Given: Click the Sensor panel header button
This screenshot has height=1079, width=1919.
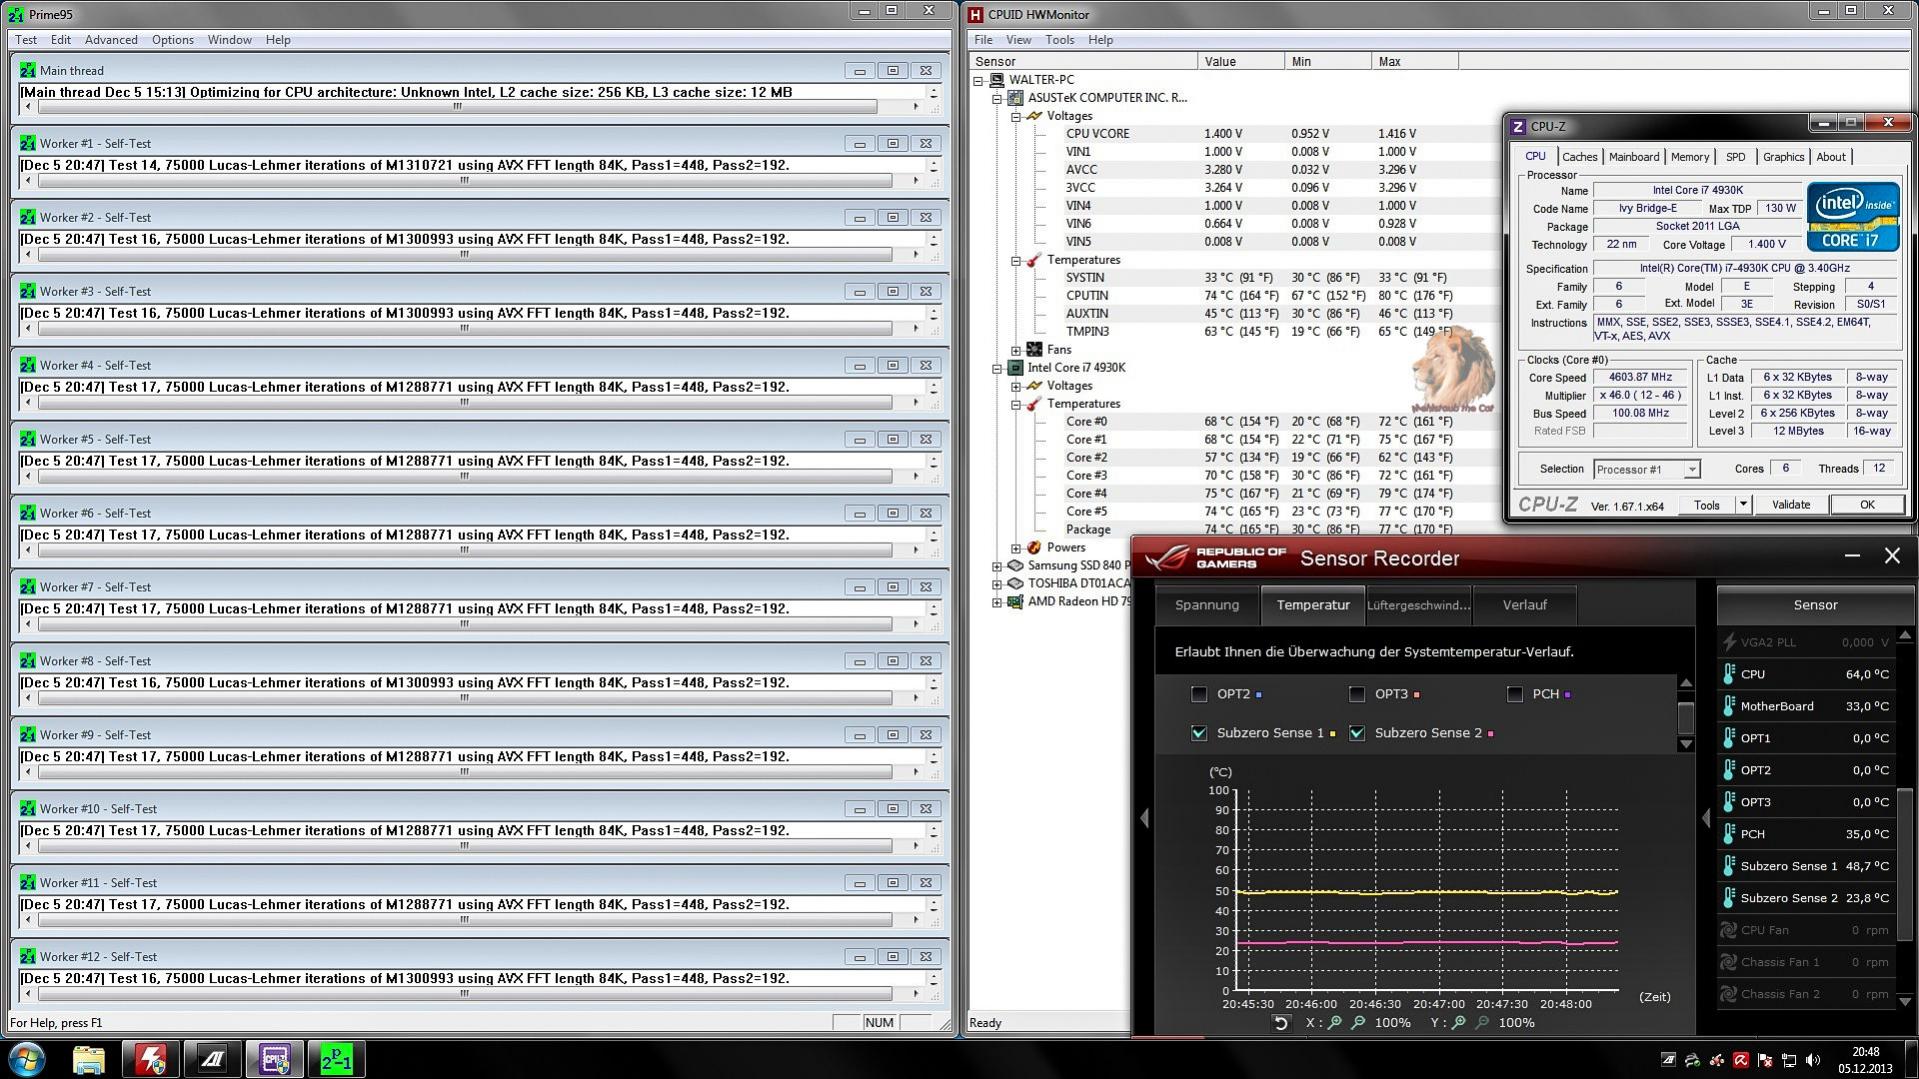Looking at the screenshot, I should [x=1815, y=605].
